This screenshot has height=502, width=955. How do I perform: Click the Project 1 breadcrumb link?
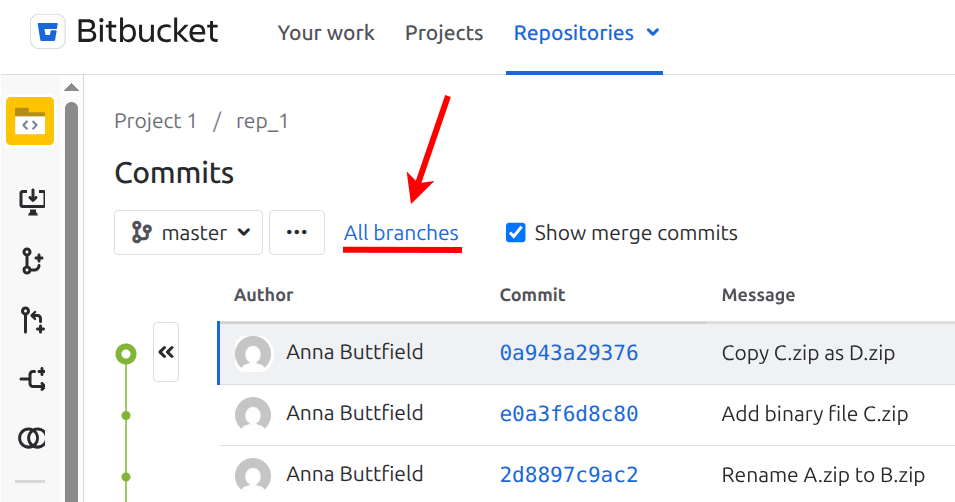156,122
